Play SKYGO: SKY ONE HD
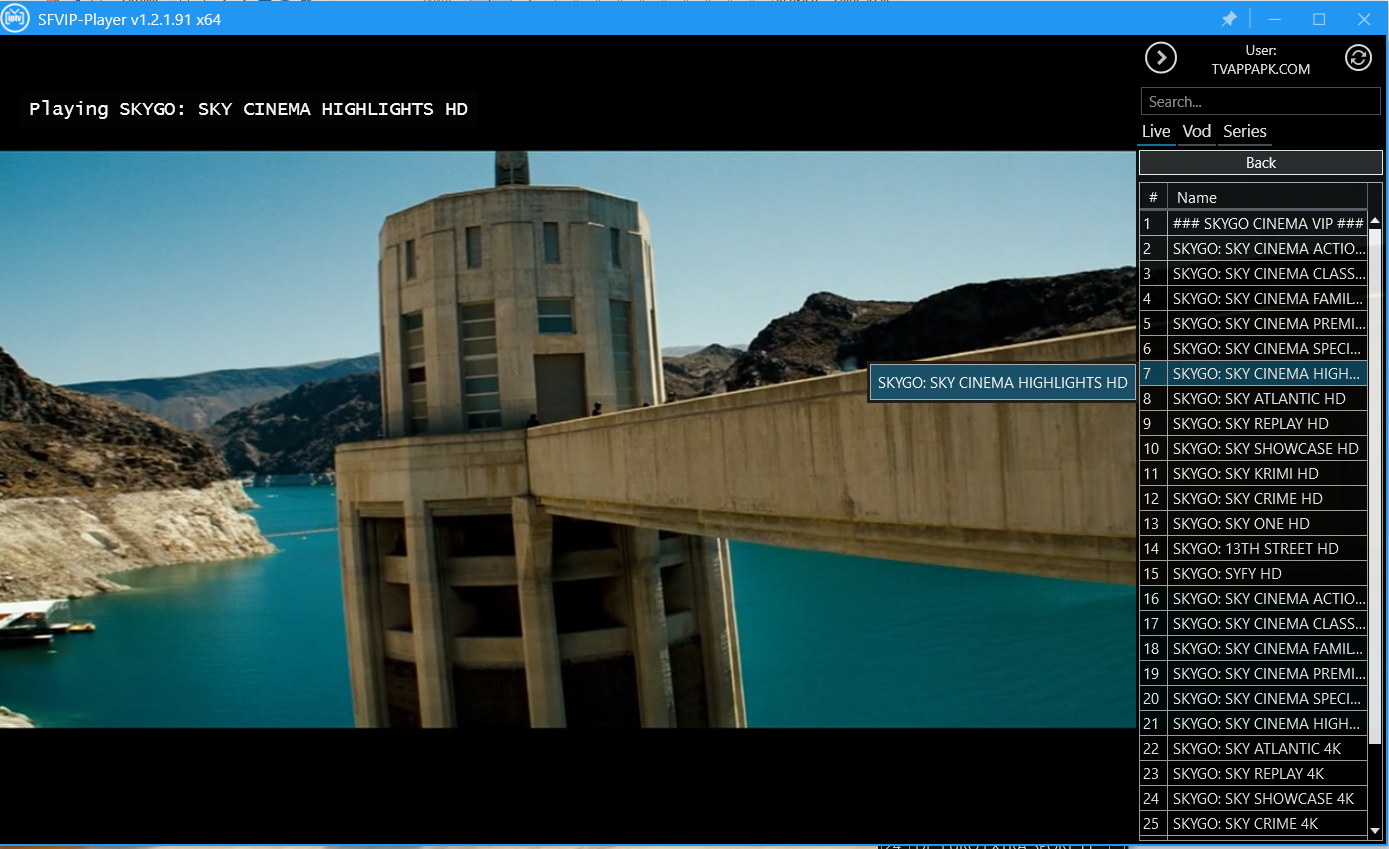Viewport: 1389px width, 849px height. pos(1253,523)
